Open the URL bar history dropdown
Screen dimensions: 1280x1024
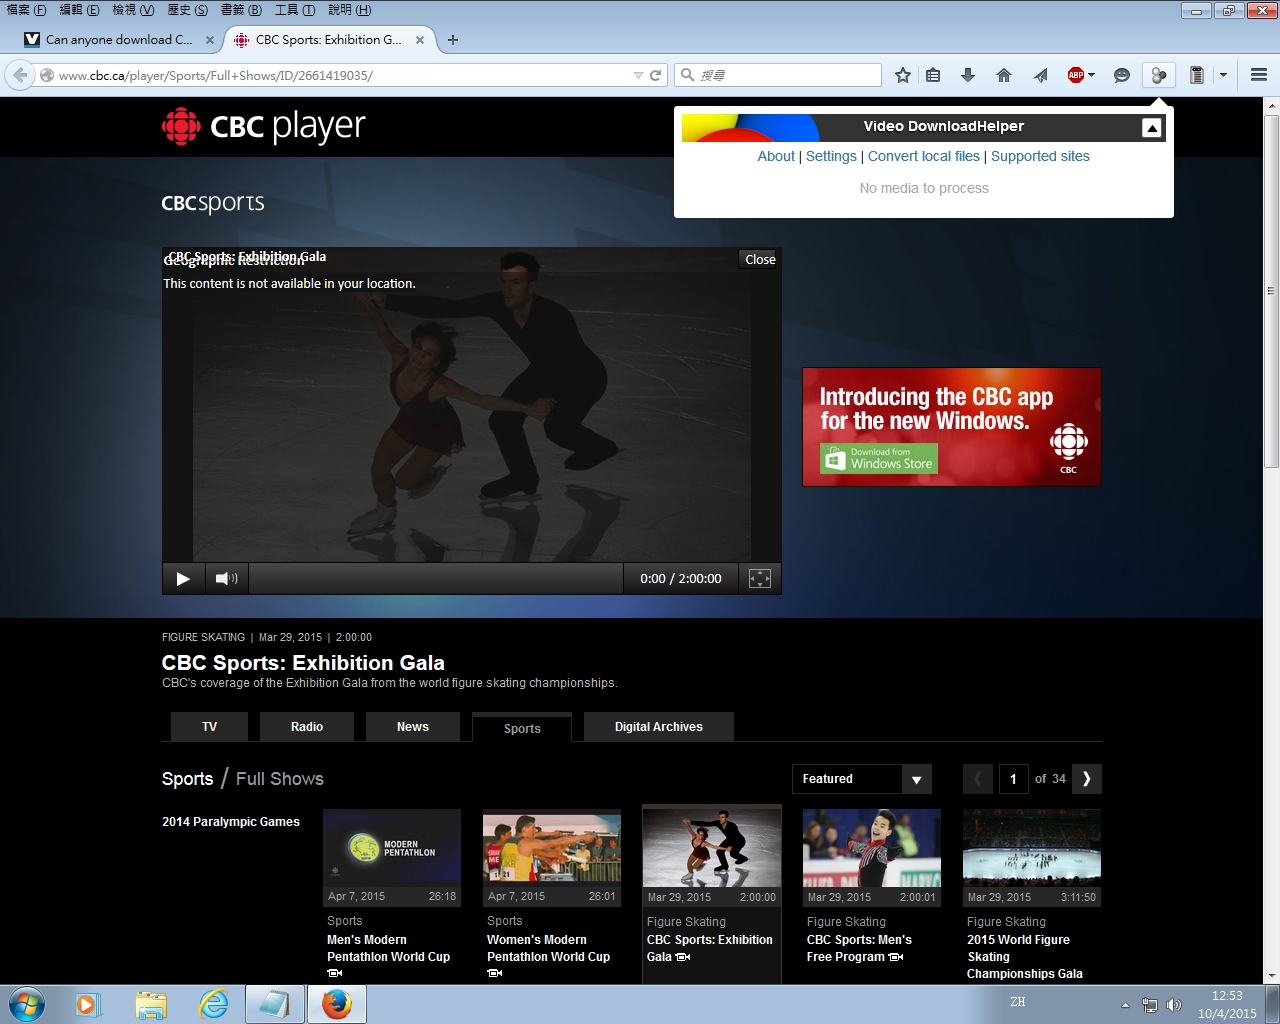coord(638,75)
